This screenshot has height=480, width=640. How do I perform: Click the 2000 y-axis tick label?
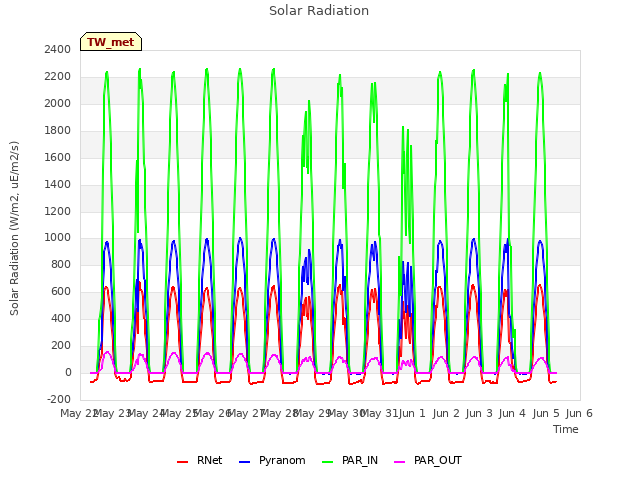click(58, 104)
